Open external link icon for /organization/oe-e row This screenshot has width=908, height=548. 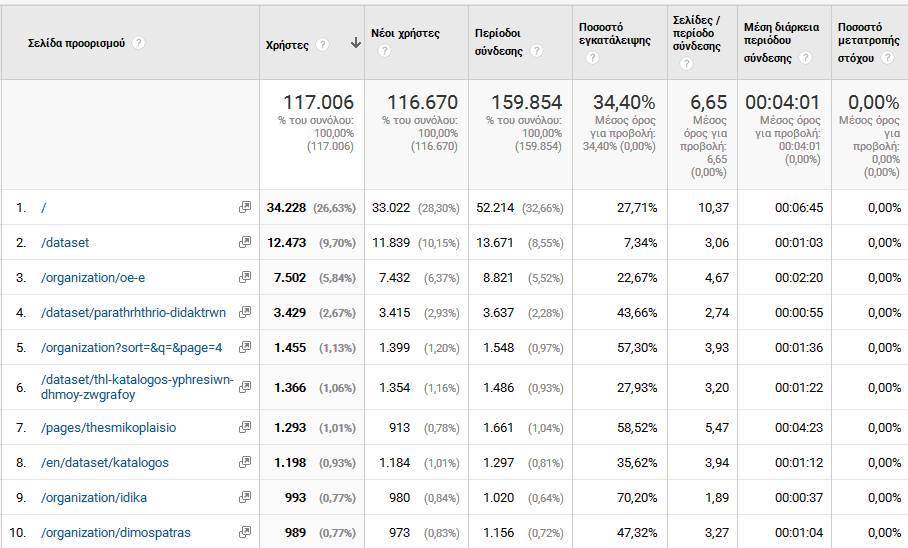[x=245, y=277]
